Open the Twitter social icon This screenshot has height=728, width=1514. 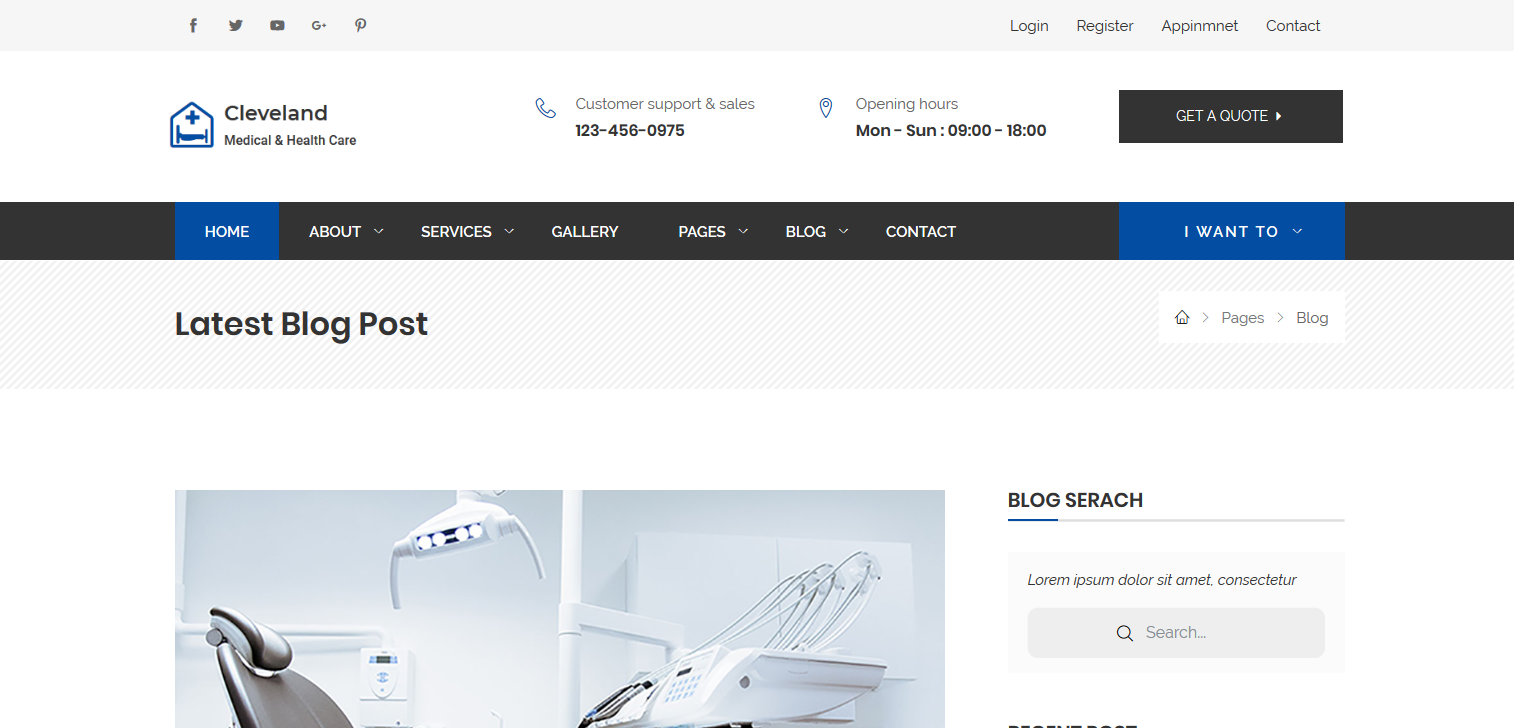point(235,26)
